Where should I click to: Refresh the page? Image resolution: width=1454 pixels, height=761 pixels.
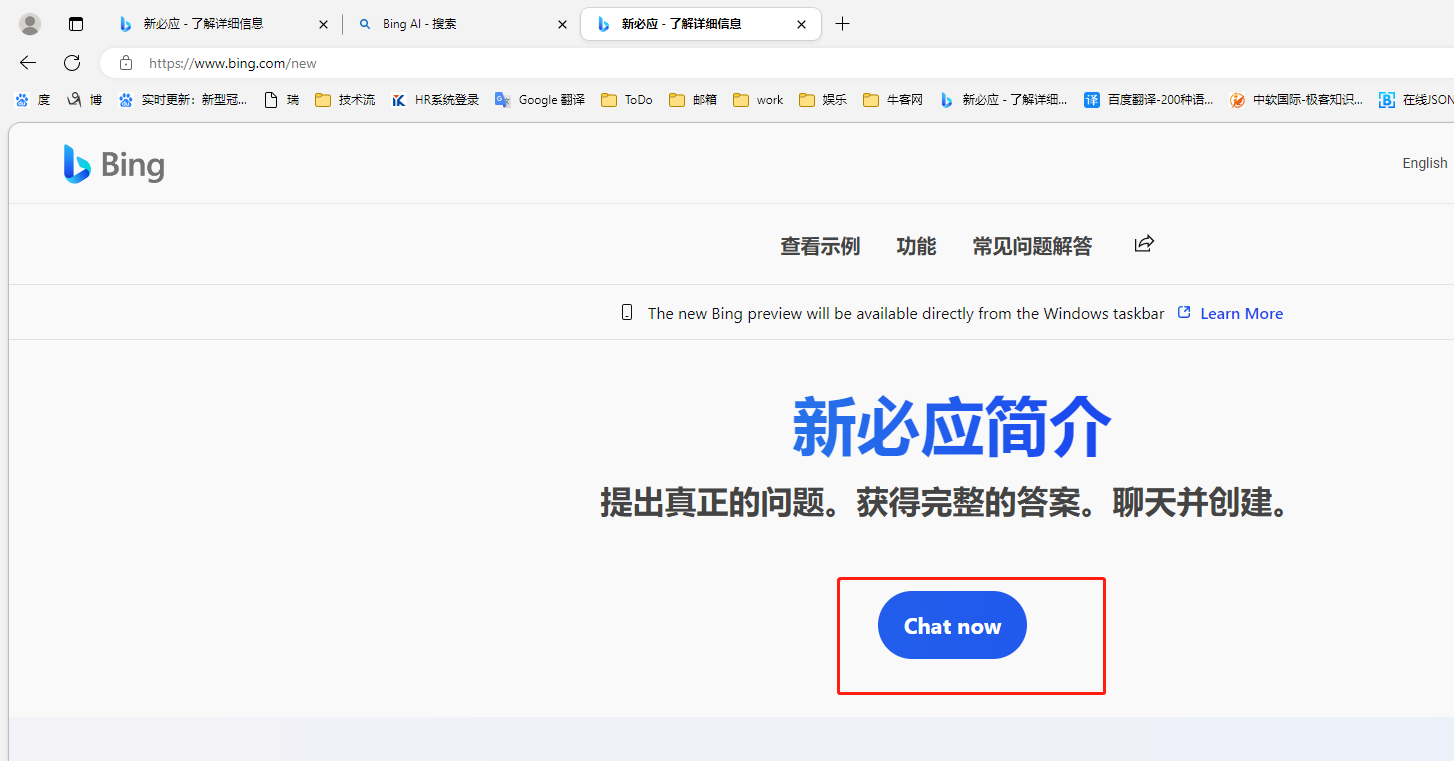72,63
